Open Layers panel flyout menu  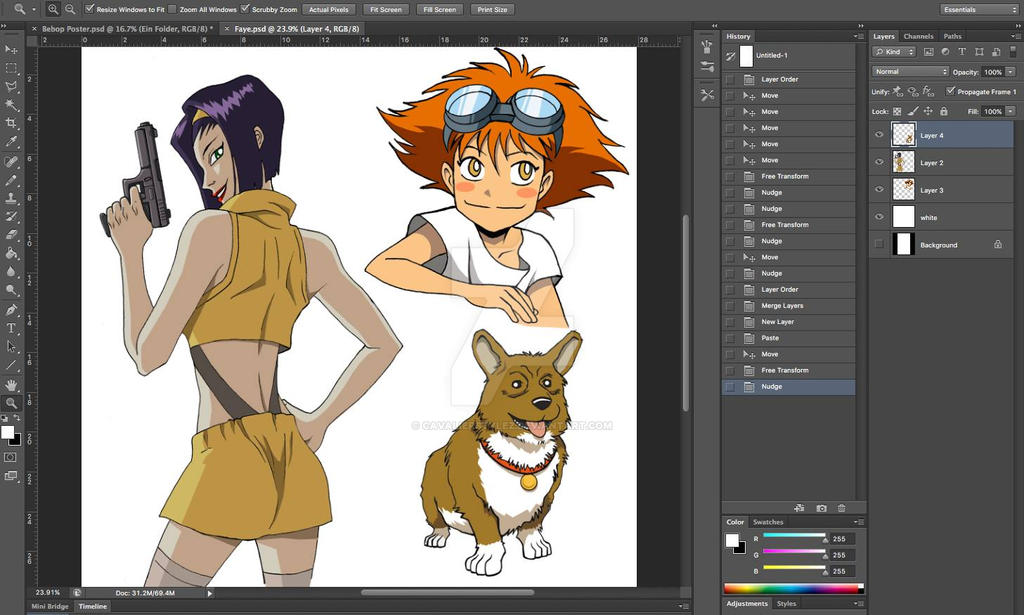pyautogui.click(x=1017, y=37)
